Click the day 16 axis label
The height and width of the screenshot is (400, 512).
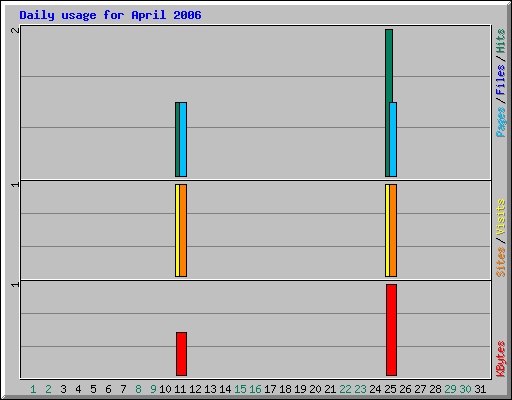255,389
